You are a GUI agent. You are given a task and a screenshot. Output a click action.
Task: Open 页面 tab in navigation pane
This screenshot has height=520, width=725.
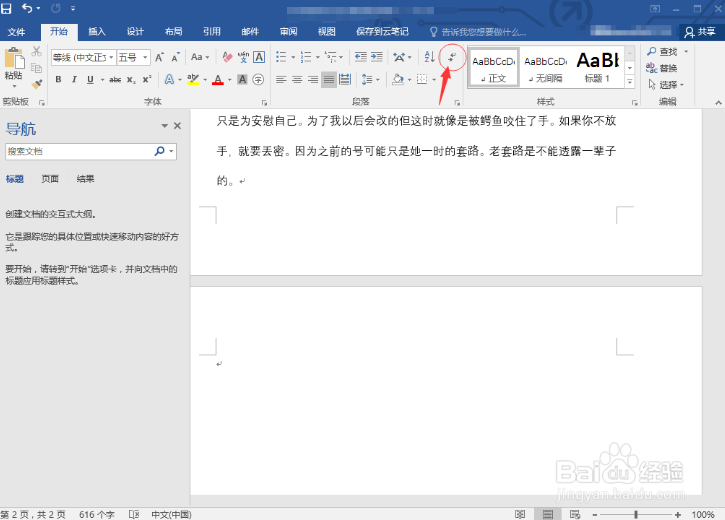click(x=50, y=179)
